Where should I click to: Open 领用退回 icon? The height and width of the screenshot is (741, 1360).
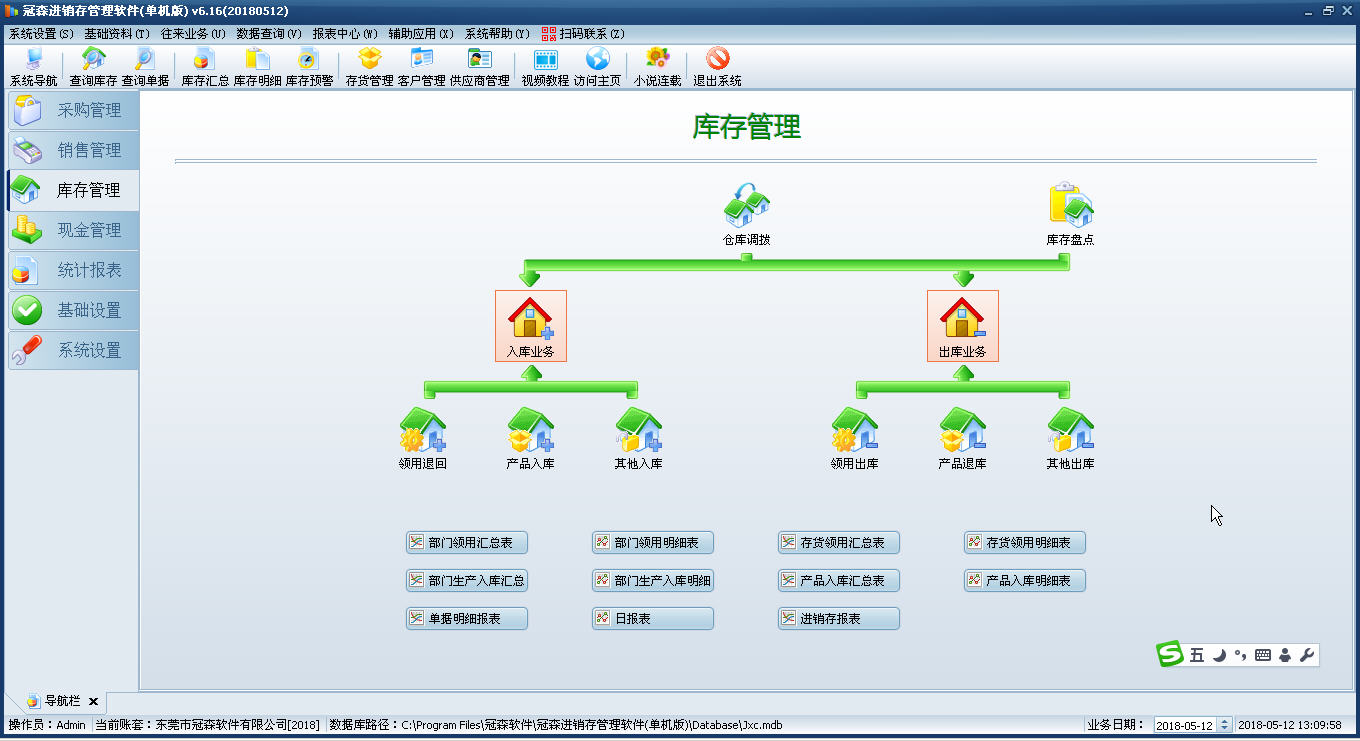tap(423, 438)
